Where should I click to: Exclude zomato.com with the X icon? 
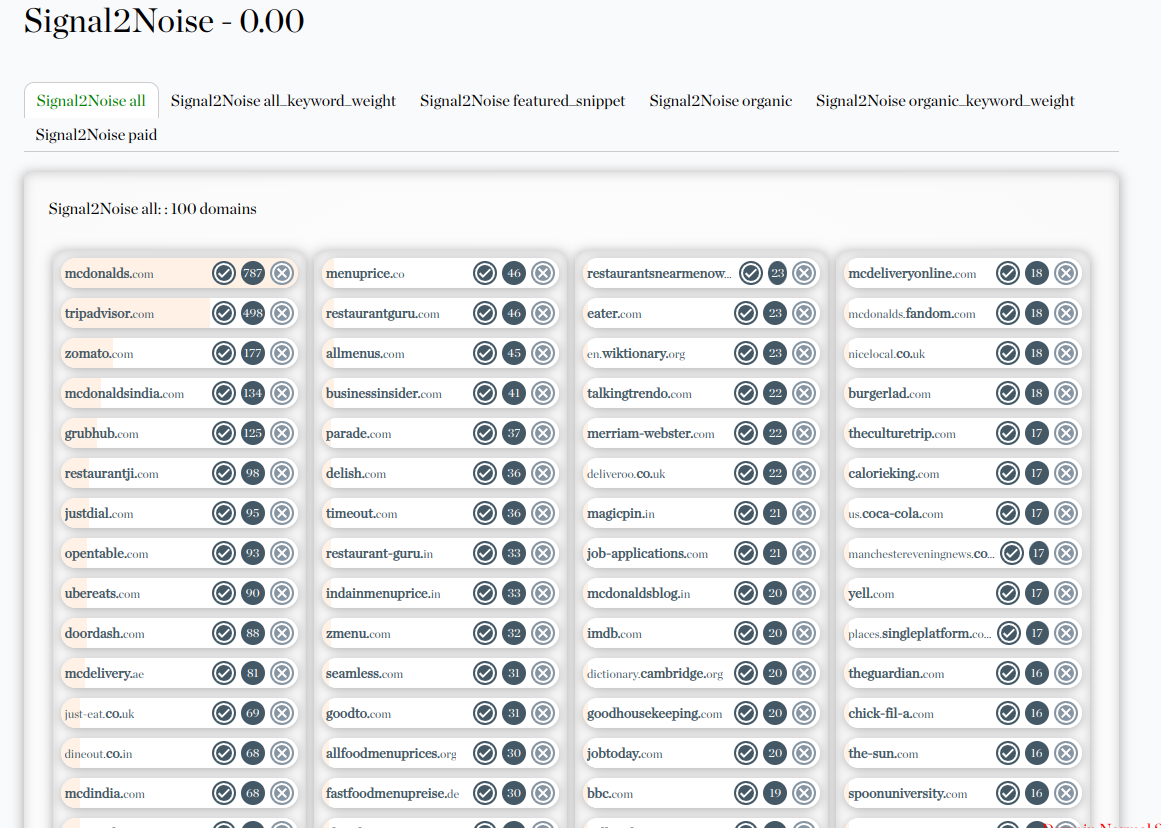[282, 353]
